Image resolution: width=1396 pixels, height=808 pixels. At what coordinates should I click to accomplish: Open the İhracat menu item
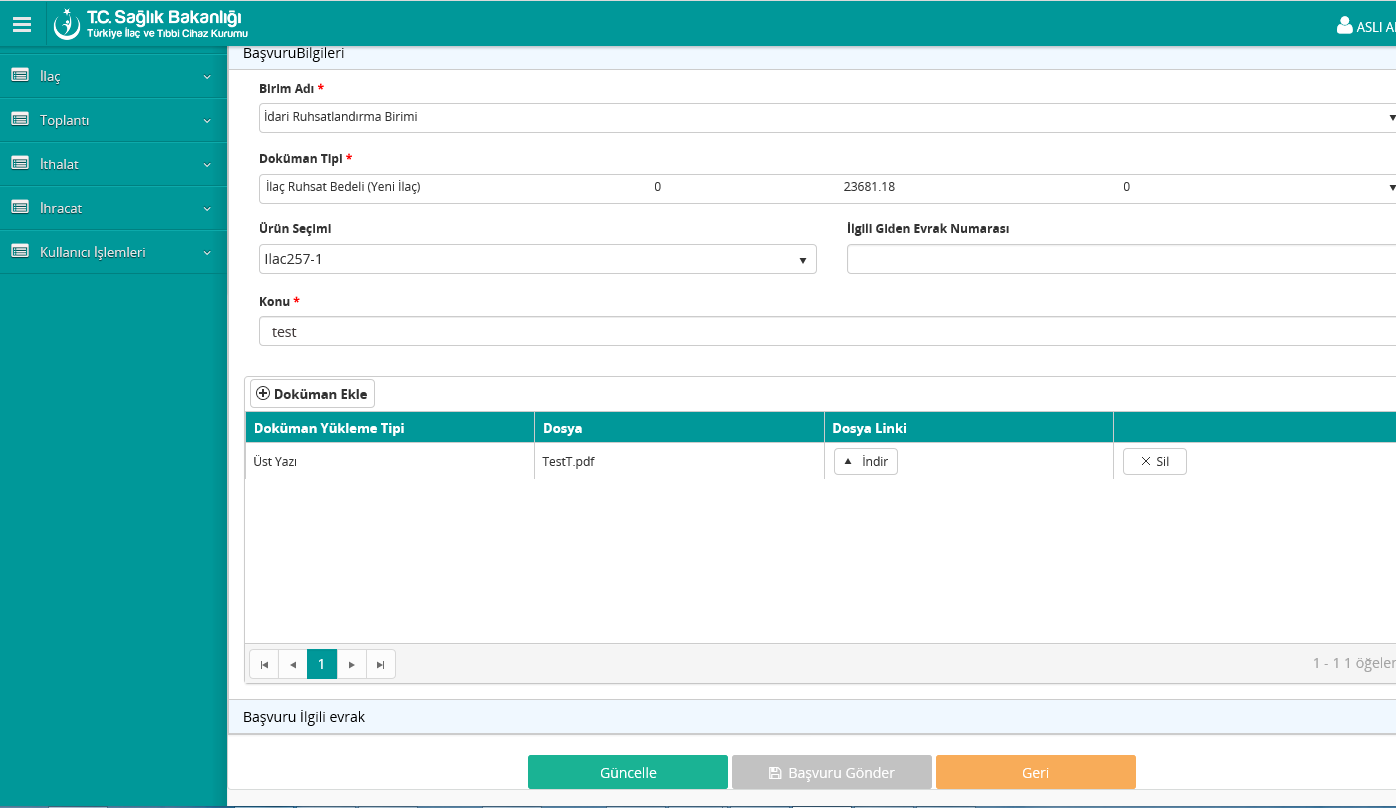coord(113,208)
